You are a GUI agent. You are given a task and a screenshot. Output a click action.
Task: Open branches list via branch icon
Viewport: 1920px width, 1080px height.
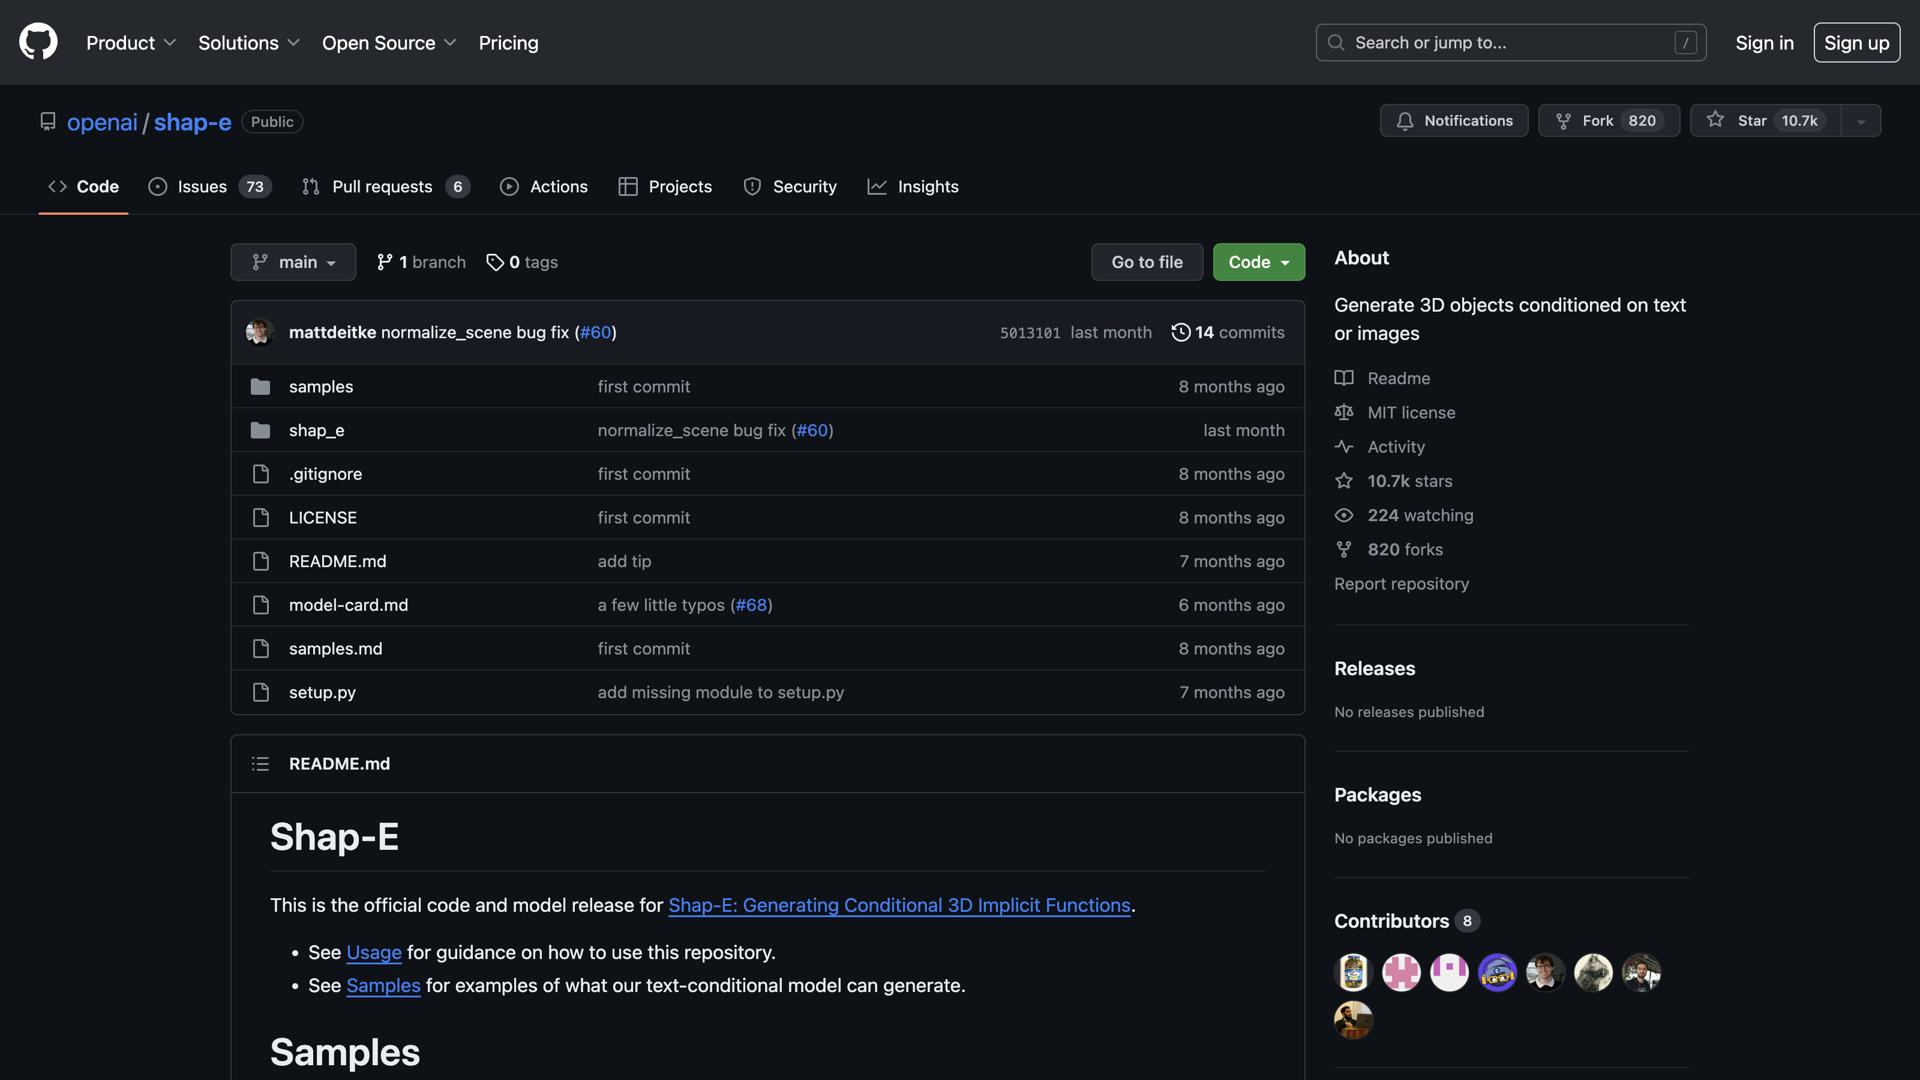[x=385, y=262]
